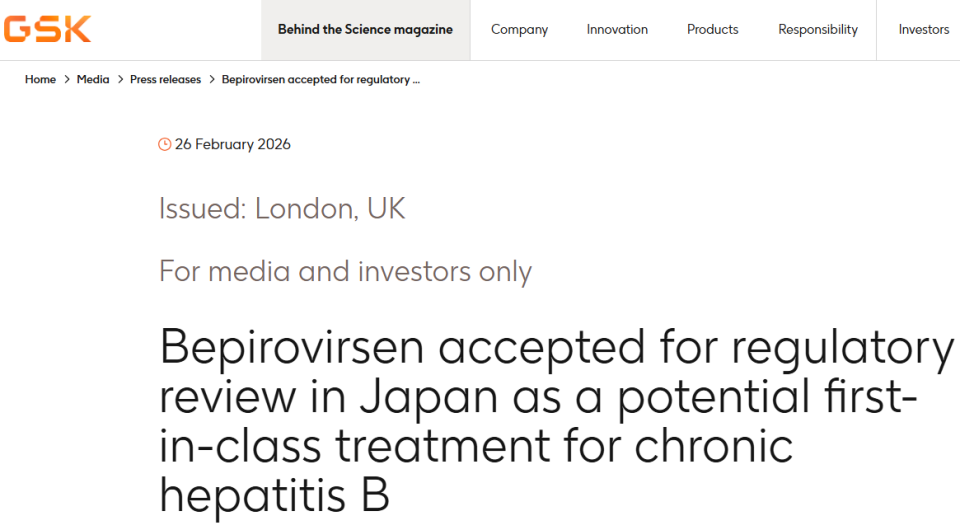Click the chevron between Media and Press releases

point(120,80)
